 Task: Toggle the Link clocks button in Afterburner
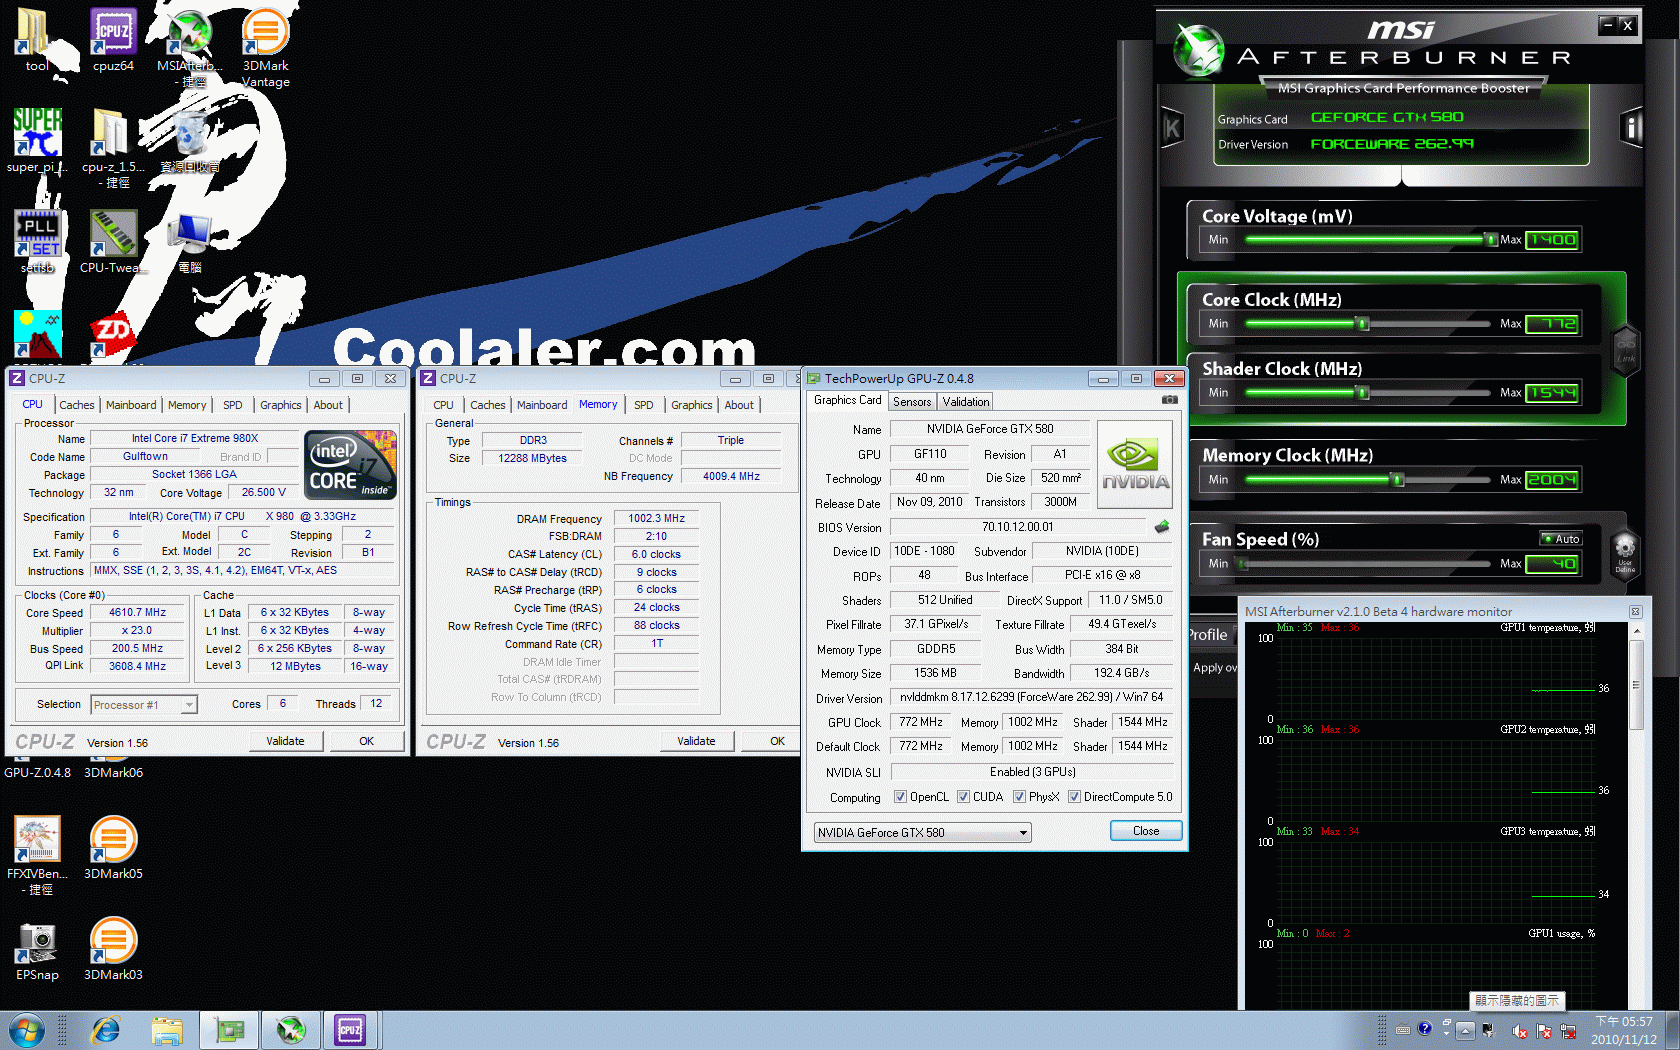1626,351
